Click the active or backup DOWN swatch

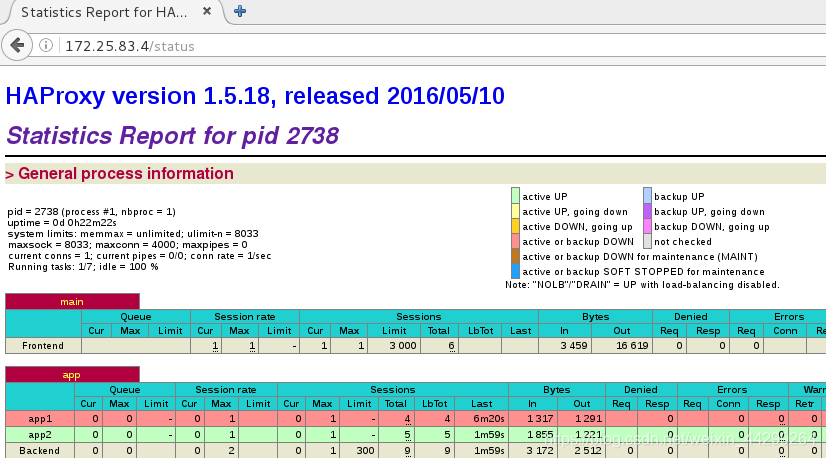(x=515, y=241)
